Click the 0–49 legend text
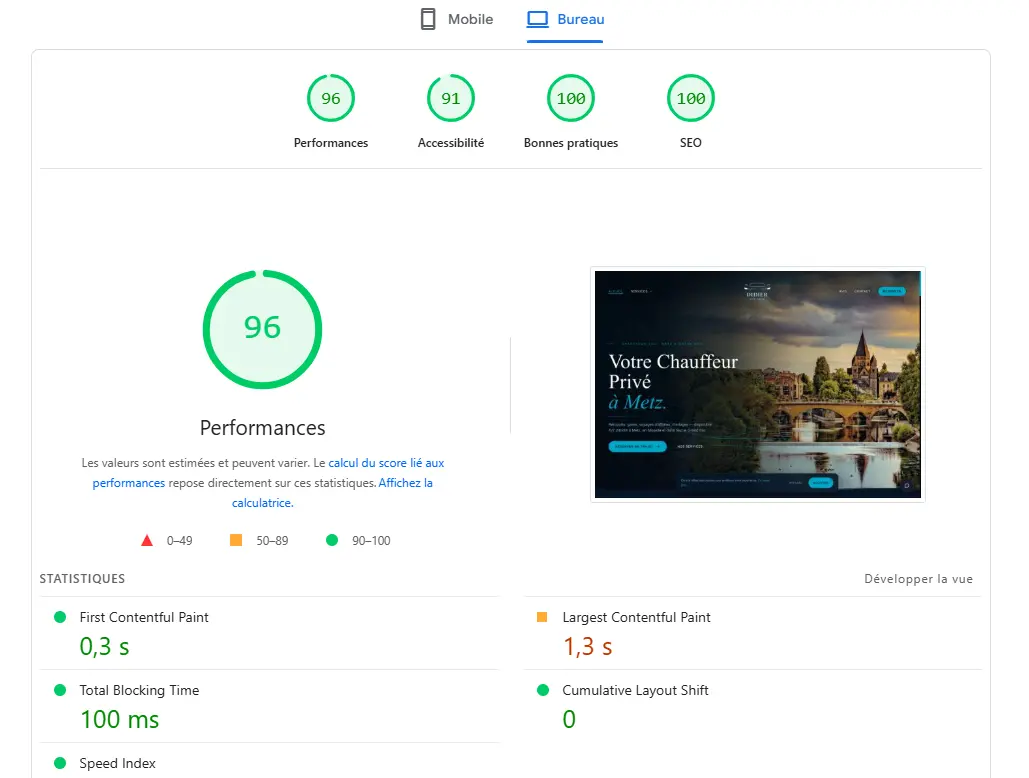This screenshot has height=778, width=1029. point(179,541)
